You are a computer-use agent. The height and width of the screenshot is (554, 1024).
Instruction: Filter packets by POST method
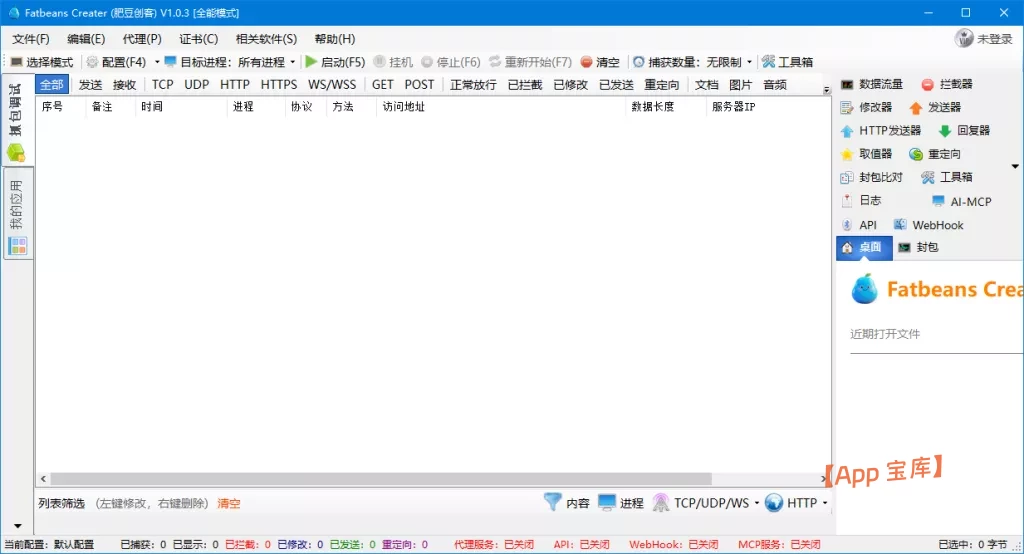click(419, 84)
